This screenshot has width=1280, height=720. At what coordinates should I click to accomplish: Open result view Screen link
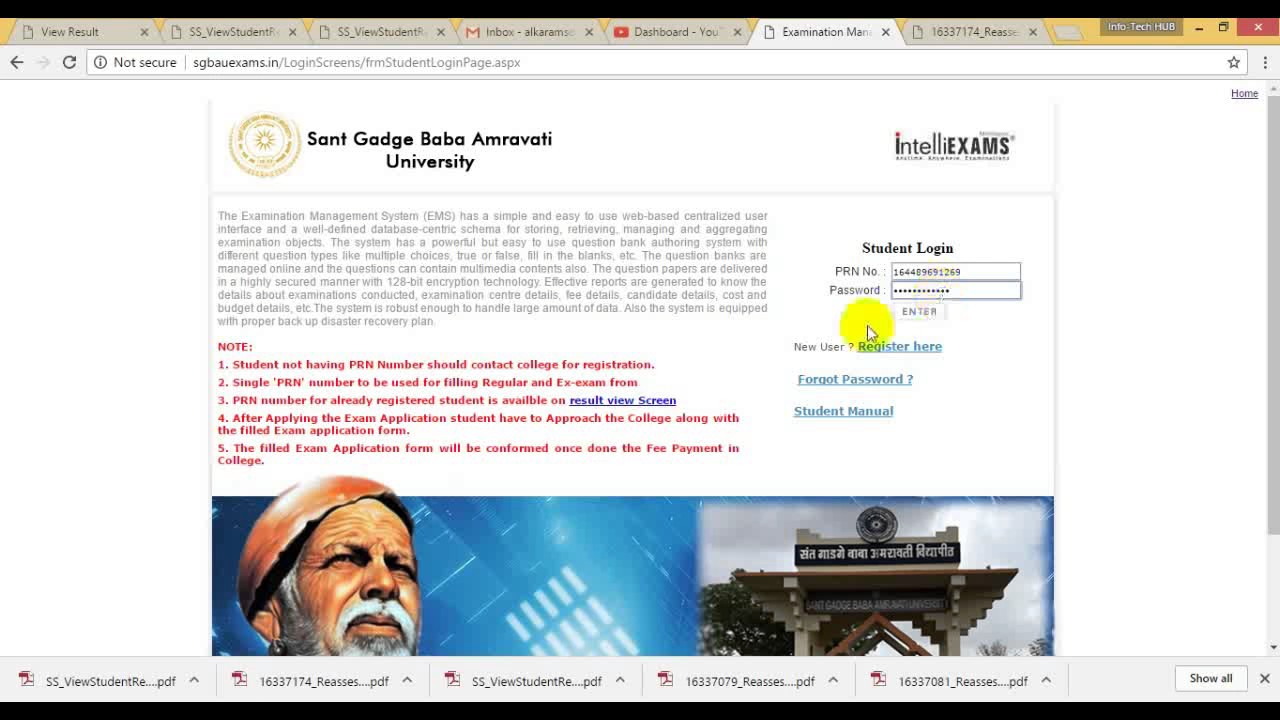click(622, 400)
